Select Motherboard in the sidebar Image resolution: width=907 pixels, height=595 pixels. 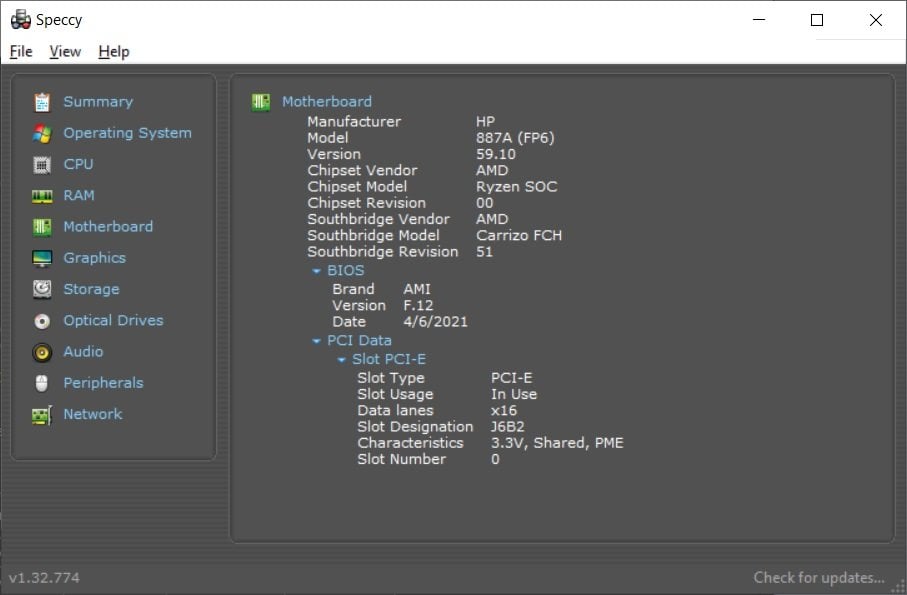click(108, 227)
